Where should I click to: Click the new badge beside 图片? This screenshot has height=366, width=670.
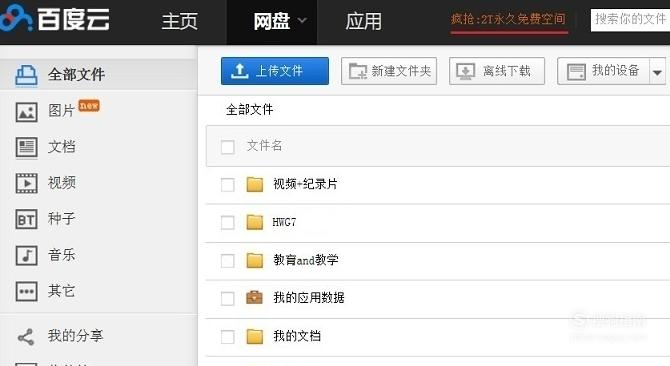[89, 105]
